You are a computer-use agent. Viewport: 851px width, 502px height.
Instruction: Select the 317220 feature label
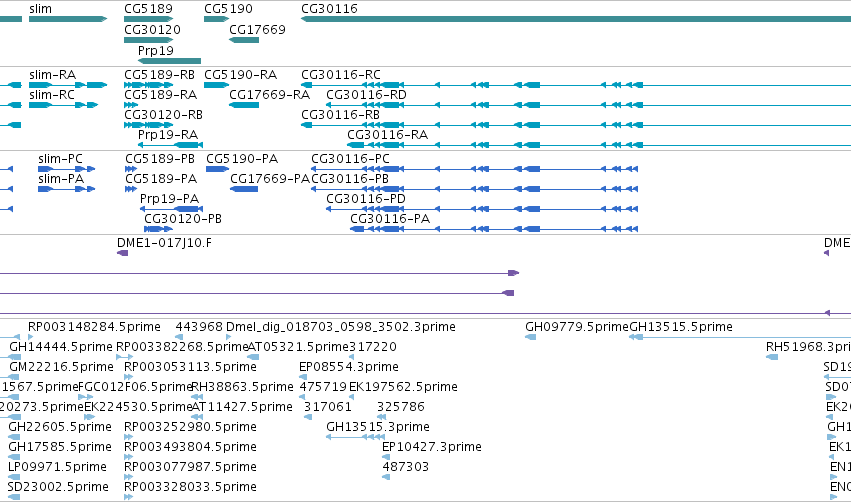click(373, 347)
